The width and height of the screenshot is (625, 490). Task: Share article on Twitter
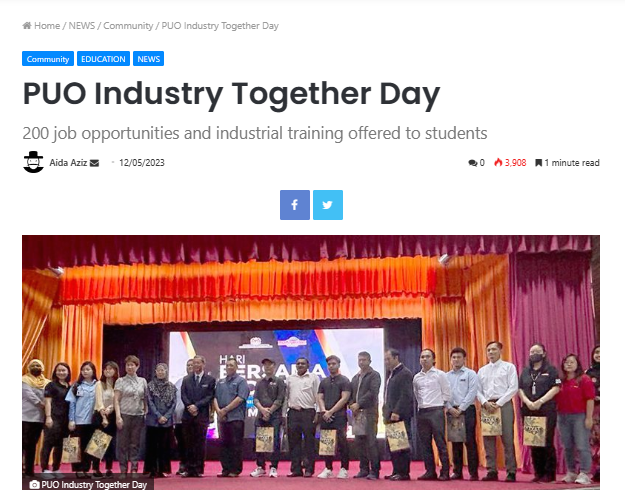pos(328,205)
